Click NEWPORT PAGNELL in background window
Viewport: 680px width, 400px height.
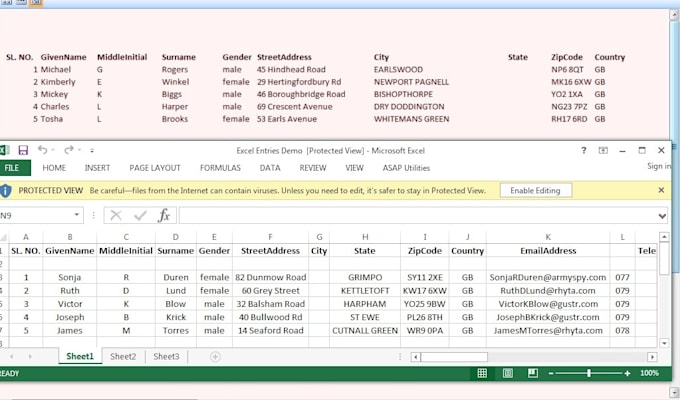click(411, 82)
